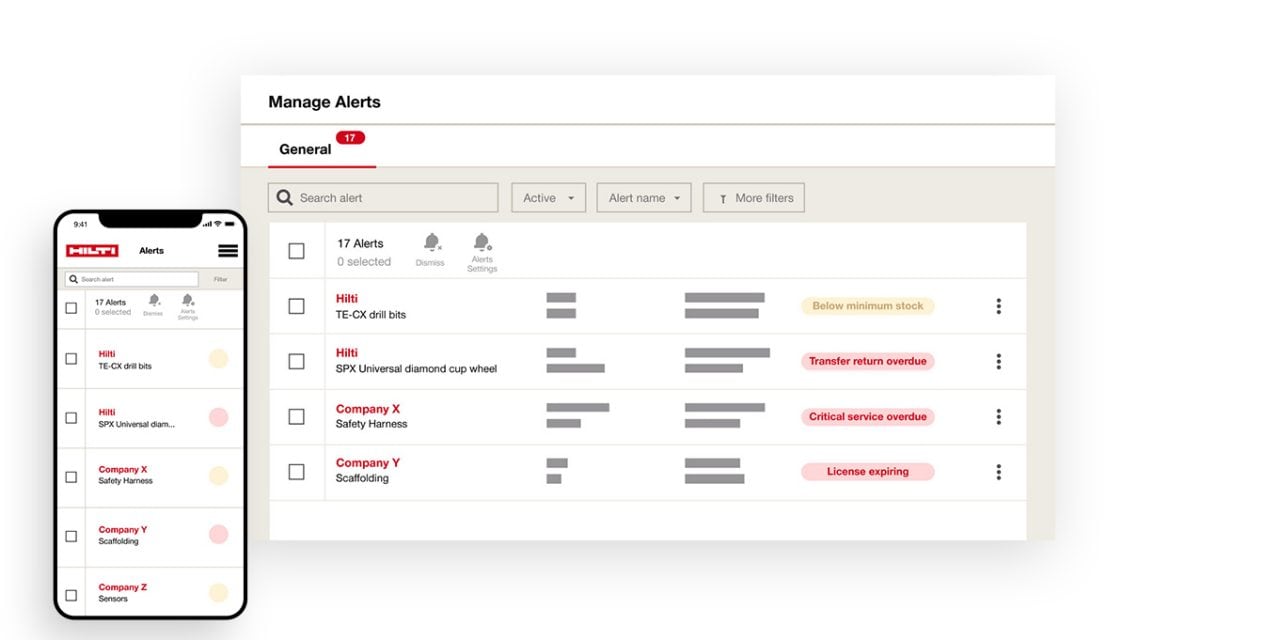Image resolution: width=1280 pixels, height=640 pixels.
Task: Tap Company Z on the phone list
Action: click(123, 587)
